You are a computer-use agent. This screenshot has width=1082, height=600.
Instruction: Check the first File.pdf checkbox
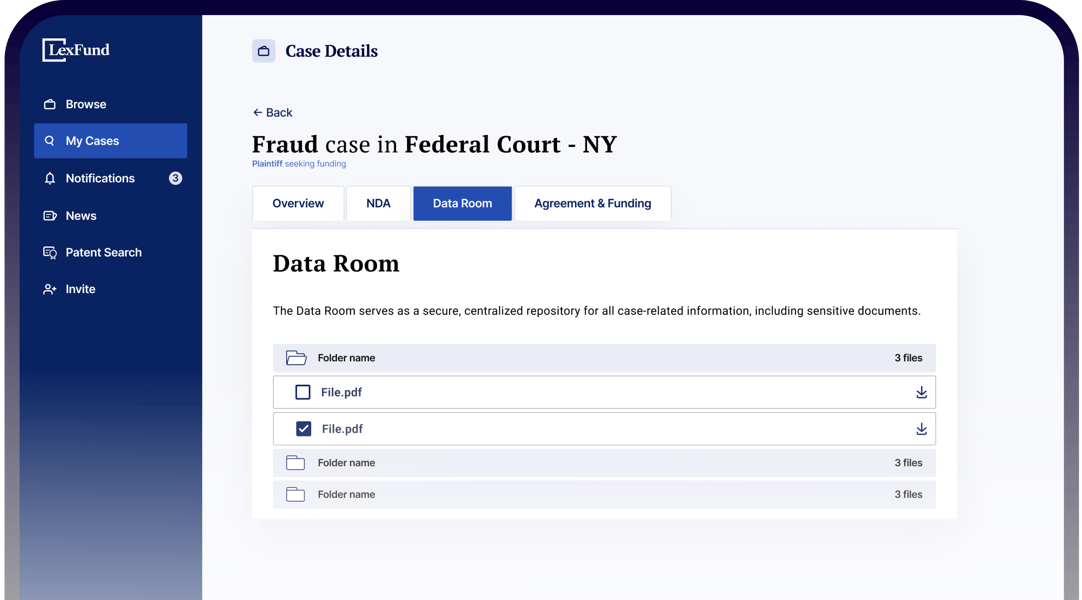pos(303,393)
